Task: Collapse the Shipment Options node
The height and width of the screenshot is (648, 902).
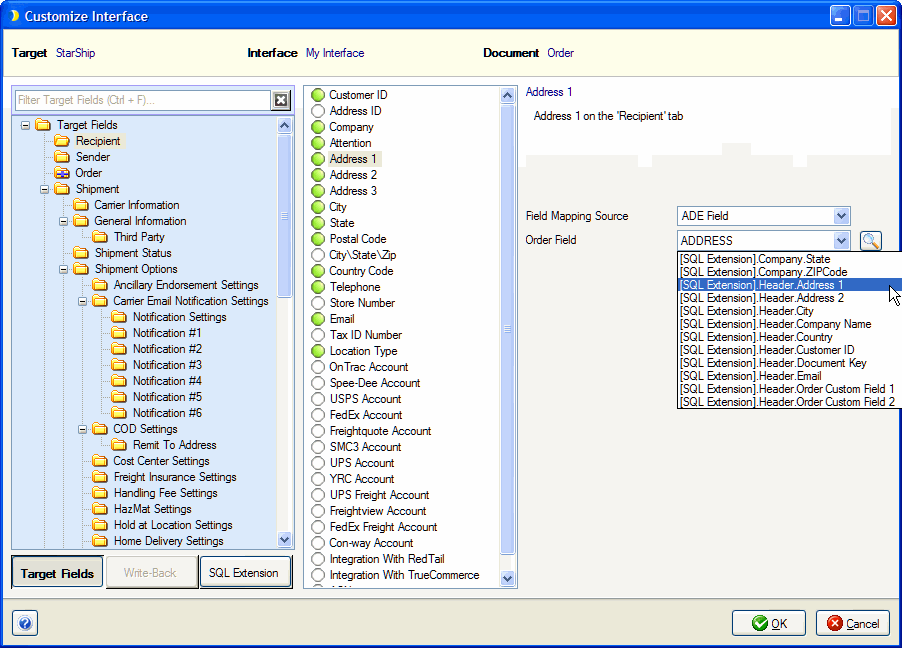Action: pyautogui.click(x=63, y=269)
